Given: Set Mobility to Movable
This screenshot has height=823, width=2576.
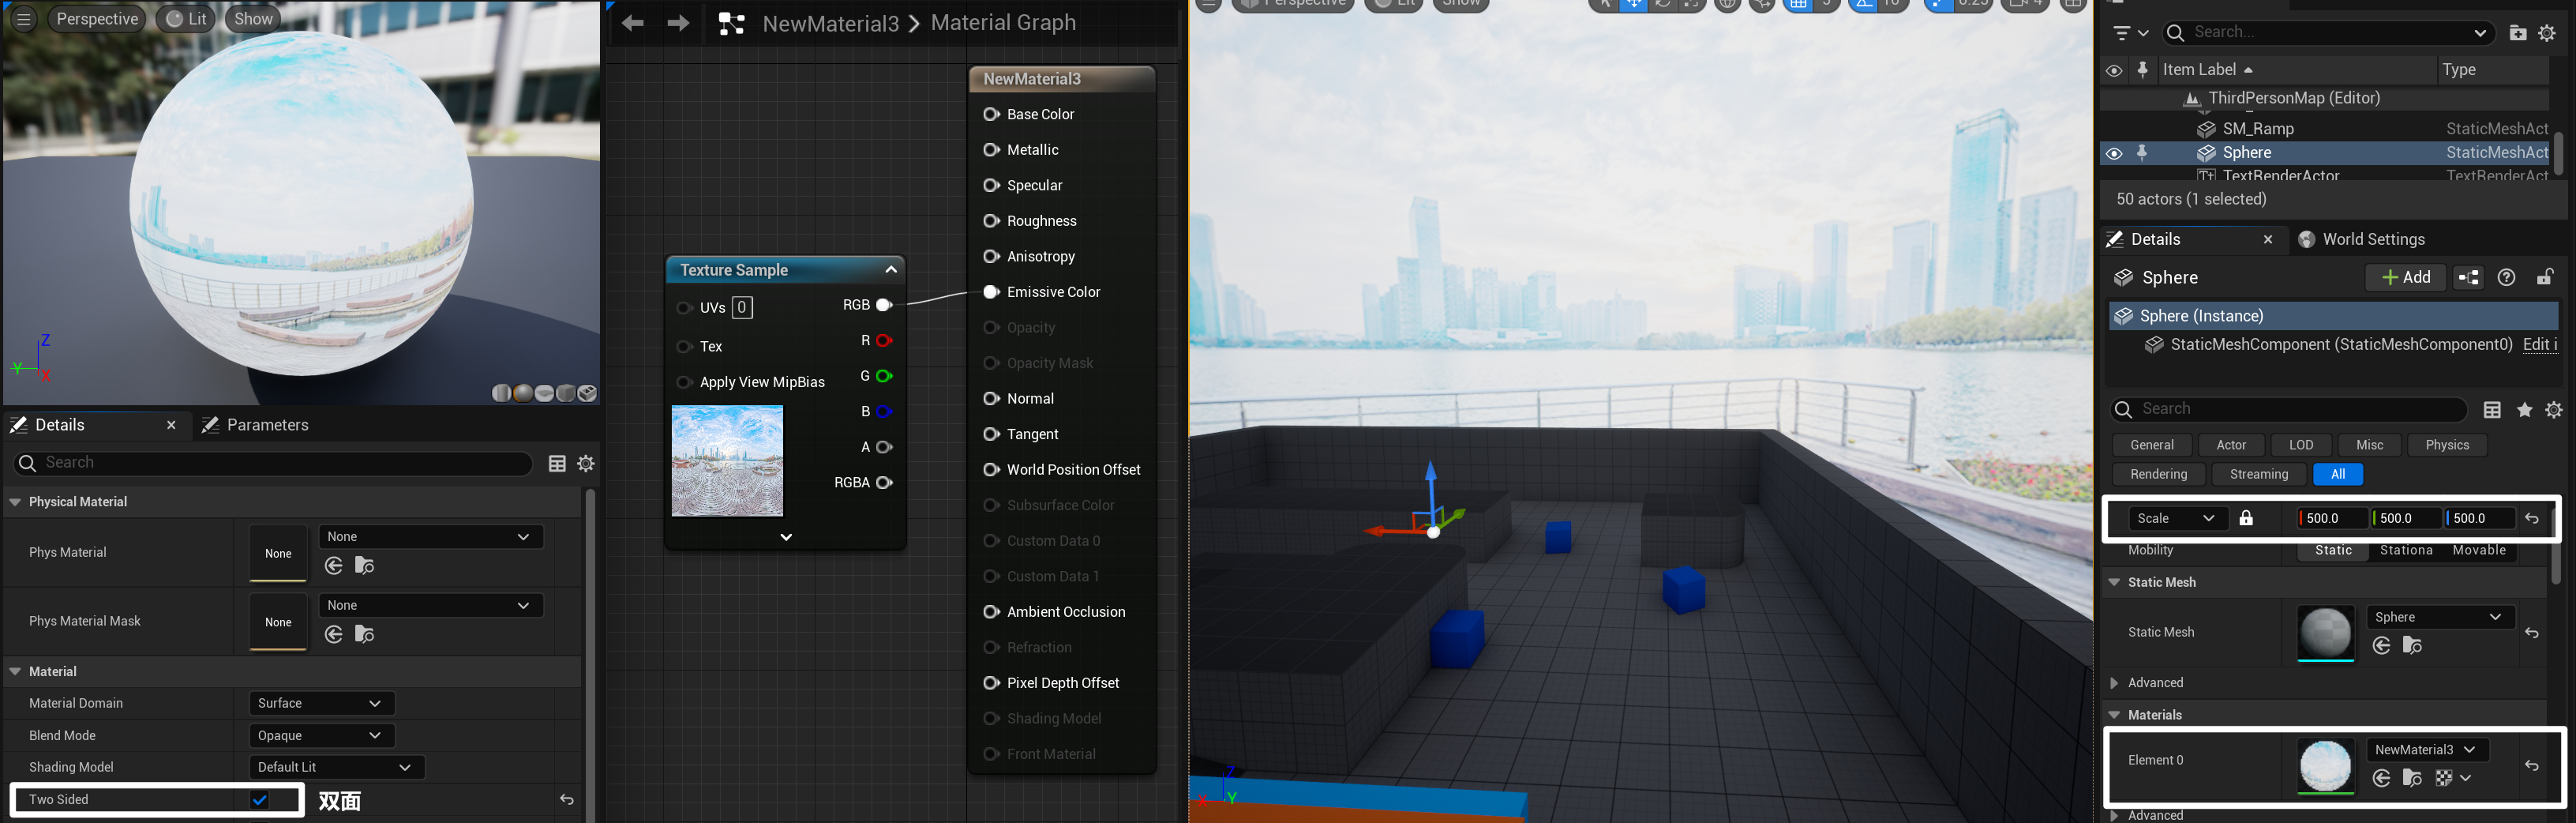Looking at the screenshot, I should pos(2479,551).
